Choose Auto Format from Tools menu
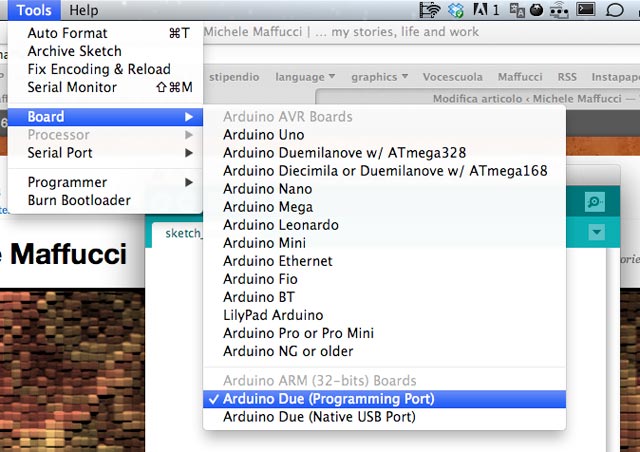The height and width of the screenshot is (452, 640). [x=67, y=33]
